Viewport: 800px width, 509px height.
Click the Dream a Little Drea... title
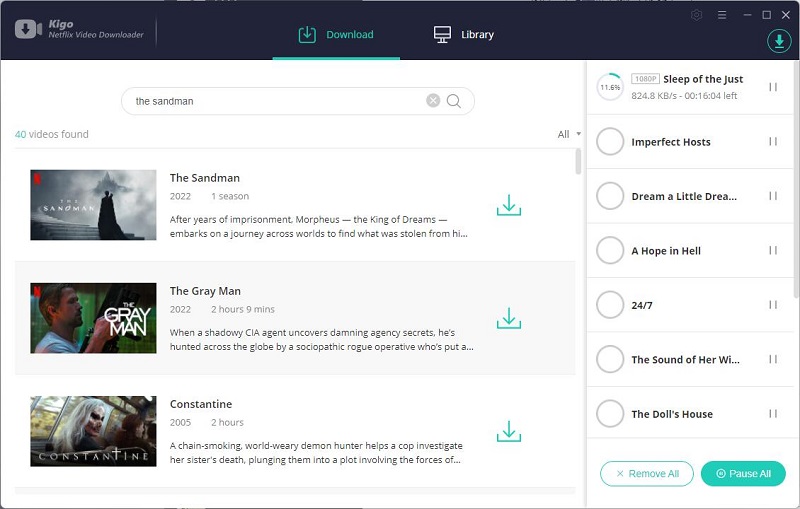[x=684, y=196]
